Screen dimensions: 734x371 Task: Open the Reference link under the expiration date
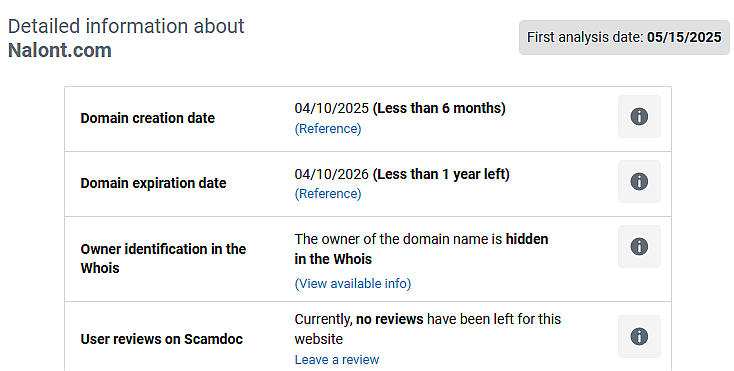[328, 194]
